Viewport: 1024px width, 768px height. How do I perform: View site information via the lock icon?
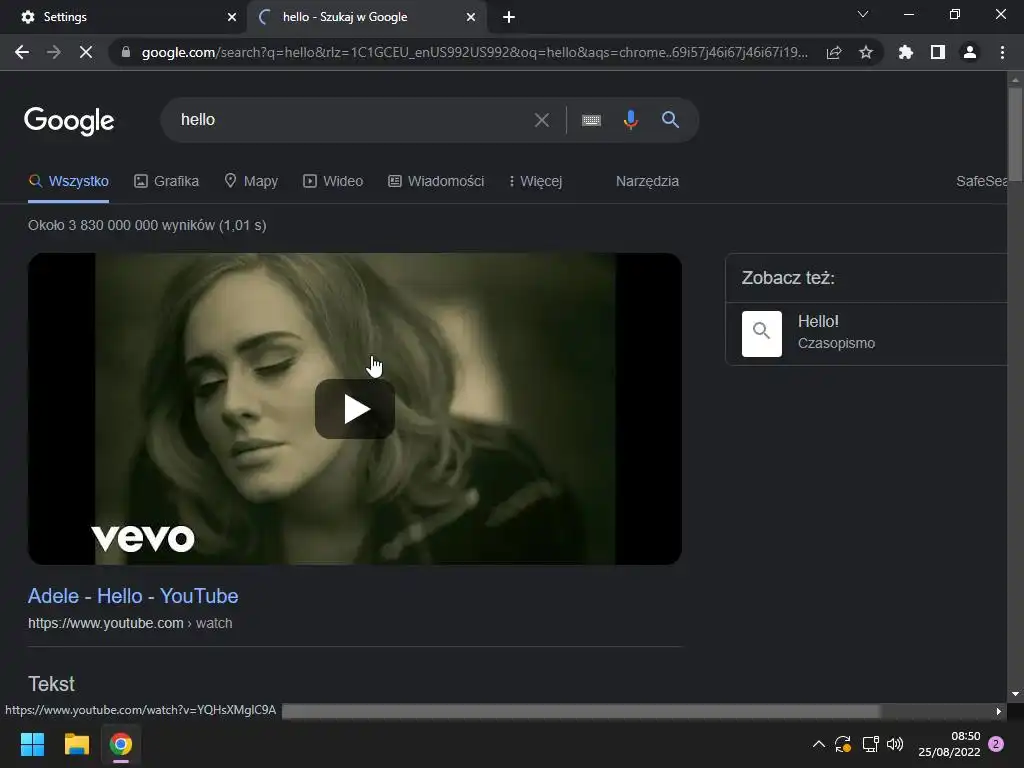coord(126,52)
